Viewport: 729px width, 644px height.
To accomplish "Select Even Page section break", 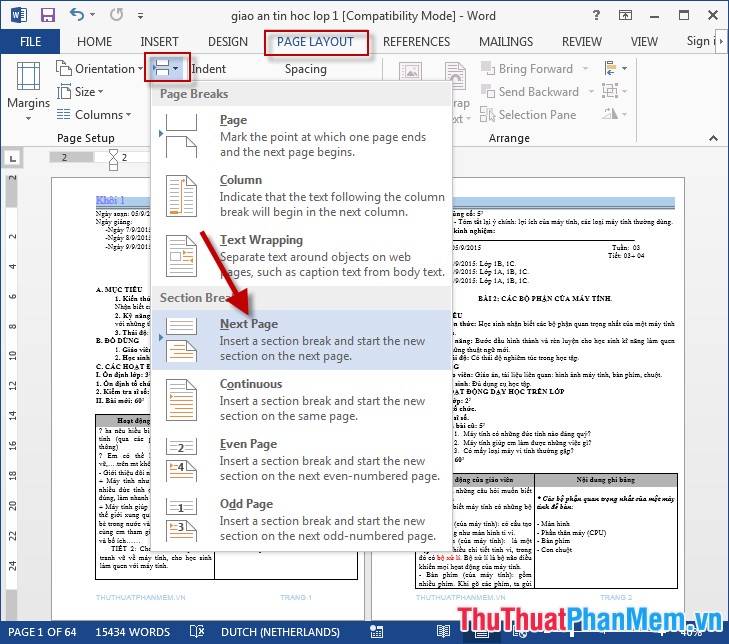I will pos(302,459).
